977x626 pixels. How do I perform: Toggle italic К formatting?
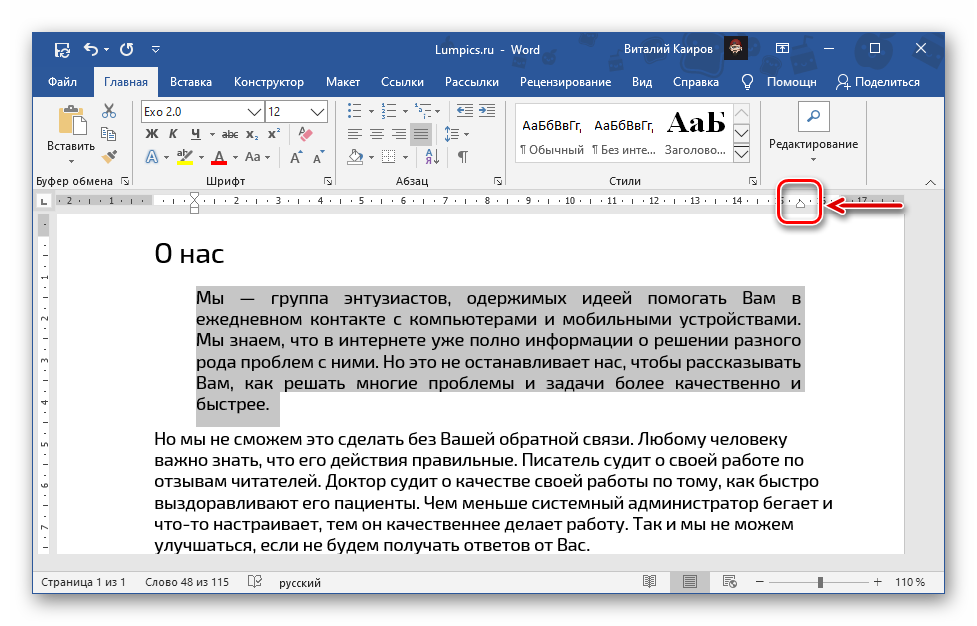coord(173,134)
